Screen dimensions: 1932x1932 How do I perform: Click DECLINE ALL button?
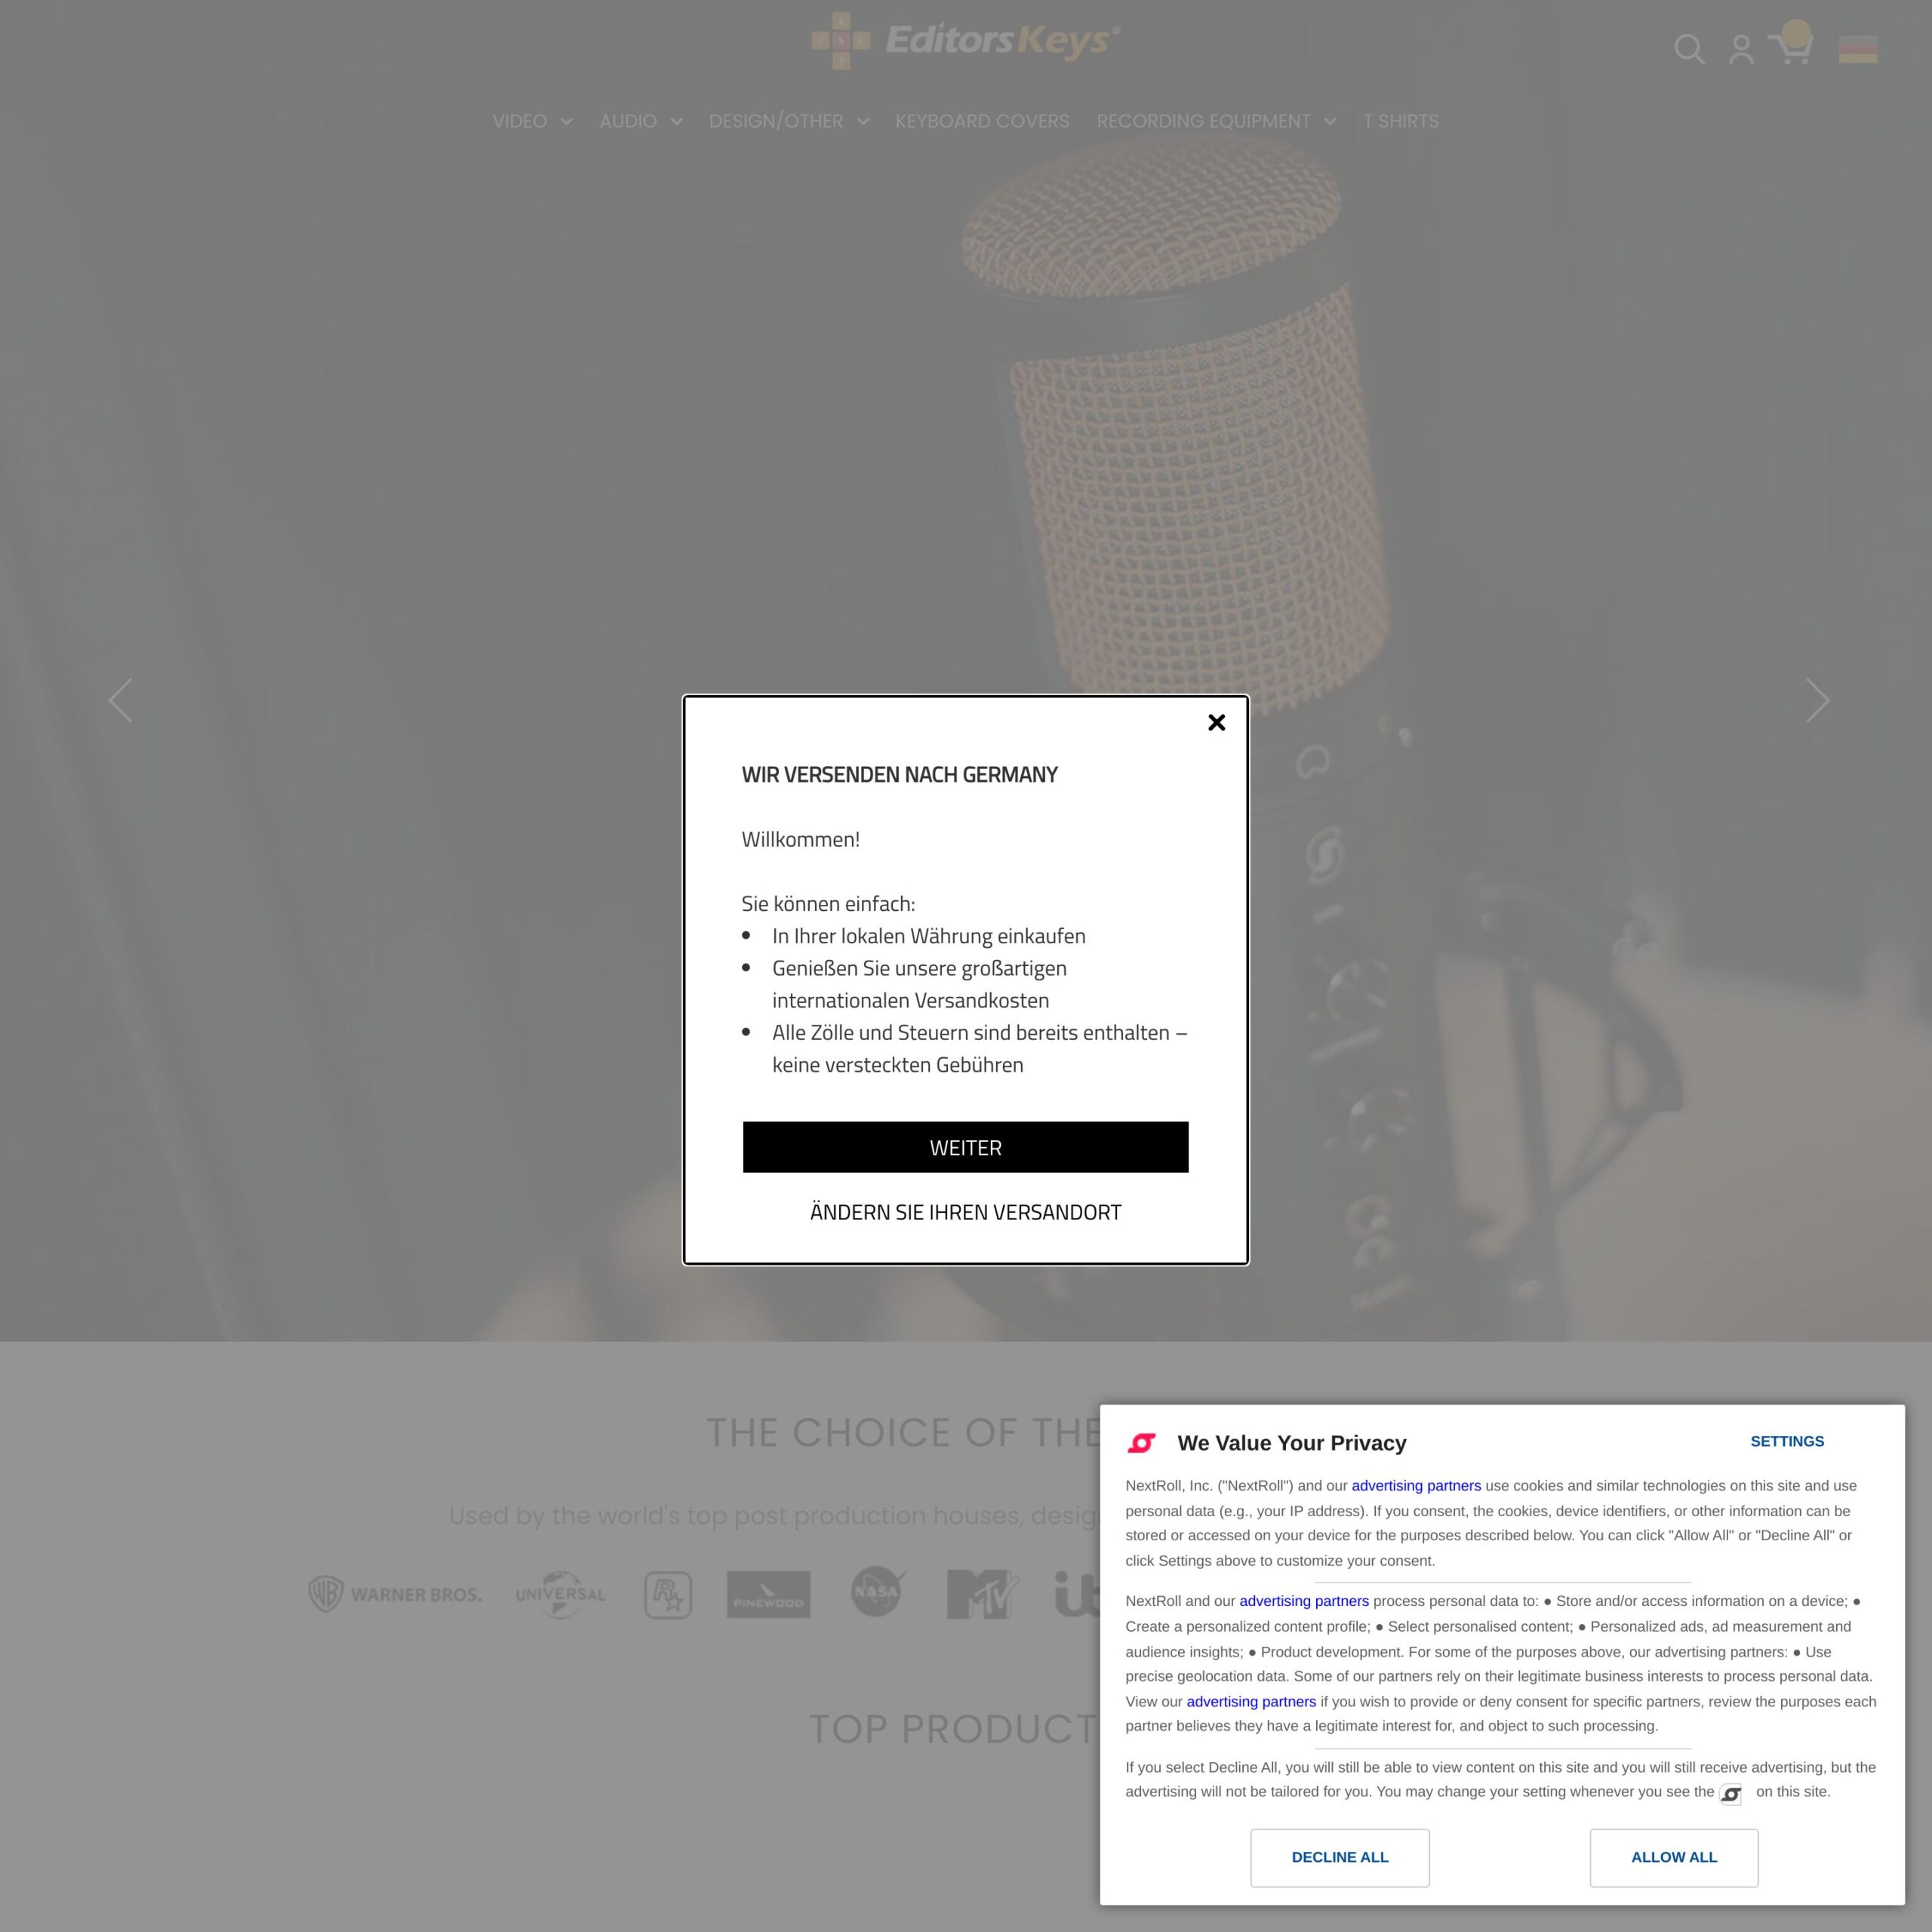1339,1857
